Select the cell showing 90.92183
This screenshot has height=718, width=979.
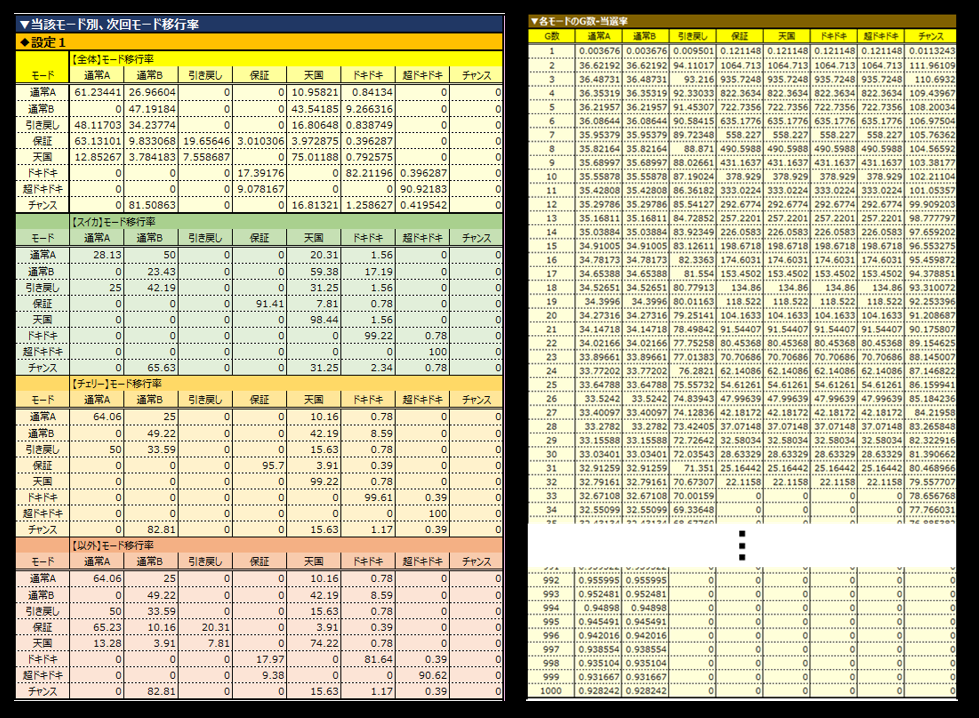423,189
